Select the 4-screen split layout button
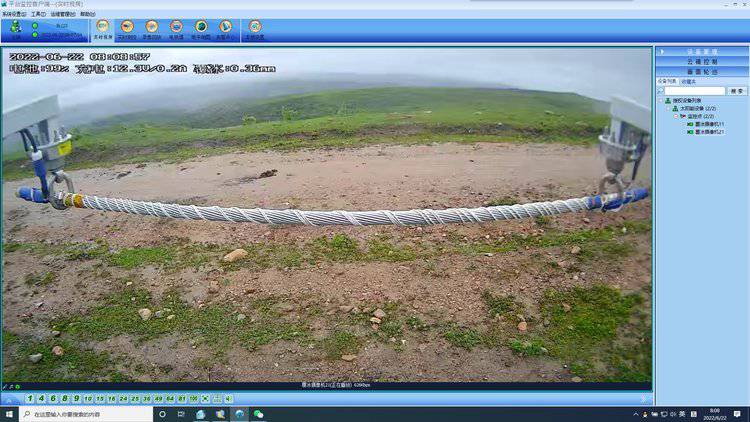Viewport: 750px width, 422px height. (x=40, y=398)
